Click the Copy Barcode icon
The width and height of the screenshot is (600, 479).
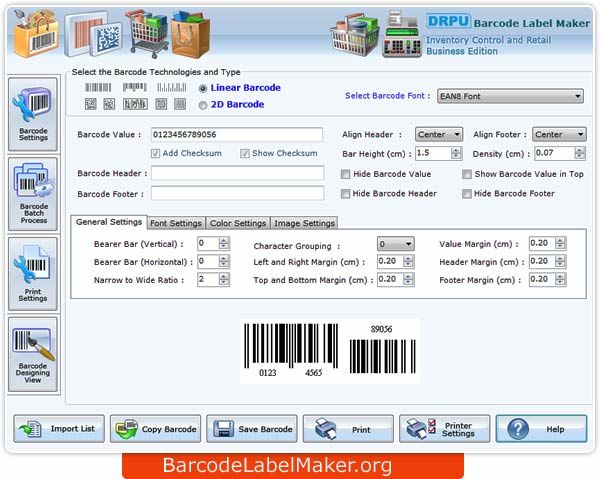[x=127, y=429]
